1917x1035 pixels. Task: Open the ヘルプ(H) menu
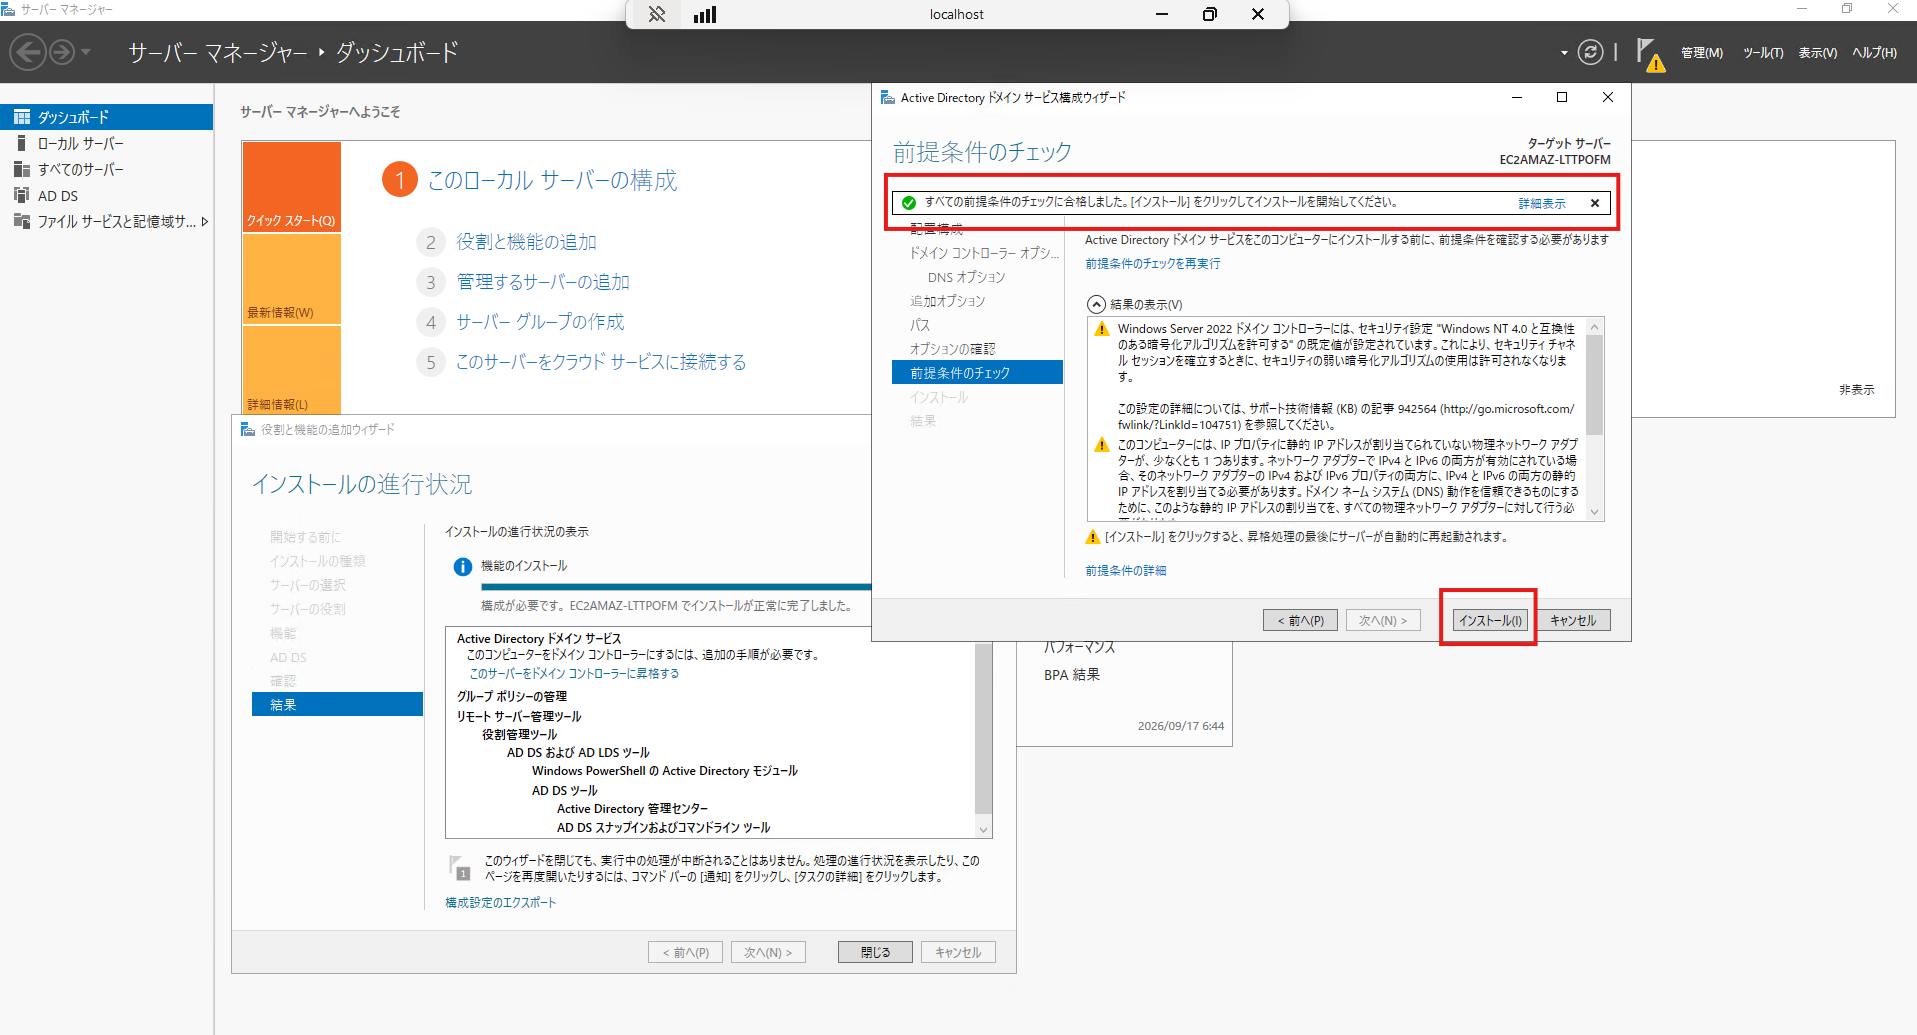[1874, 53]
